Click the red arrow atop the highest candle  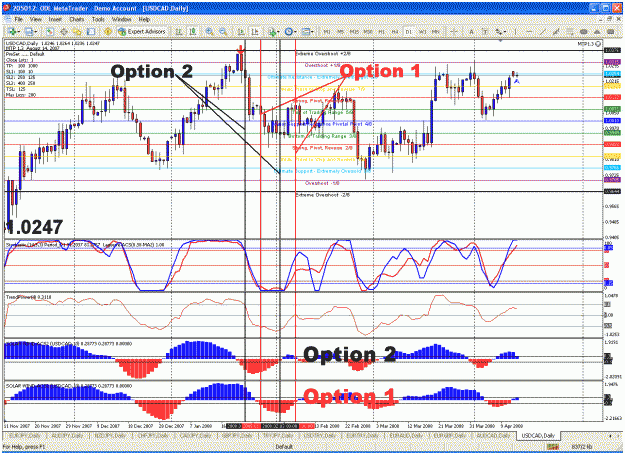pyautogui.click(x=241, y=49)
